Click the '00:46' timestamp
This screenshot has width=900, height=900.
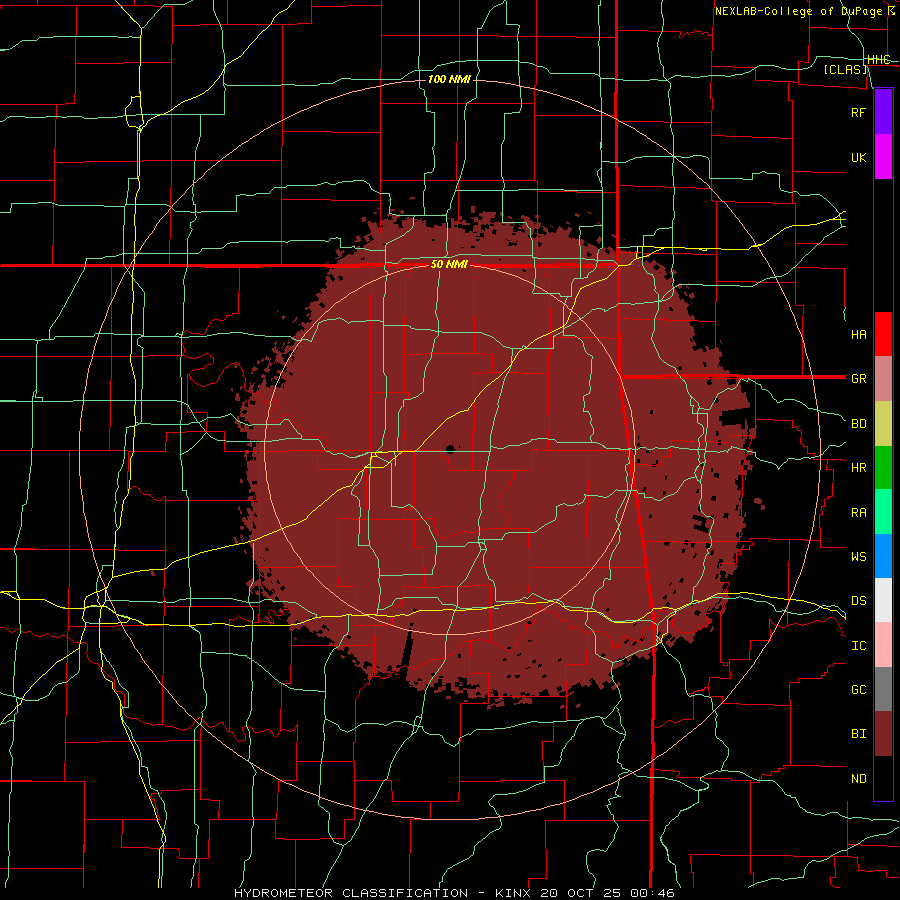tap(652, 893)
